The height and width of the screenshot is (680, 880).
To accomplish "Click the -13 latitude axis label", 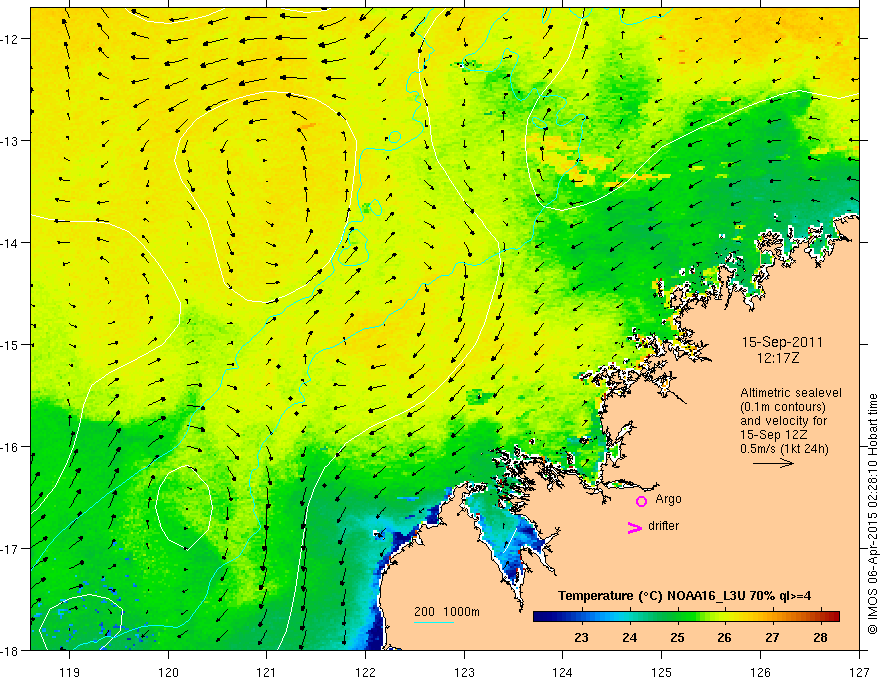I will (x=11, y=140).
